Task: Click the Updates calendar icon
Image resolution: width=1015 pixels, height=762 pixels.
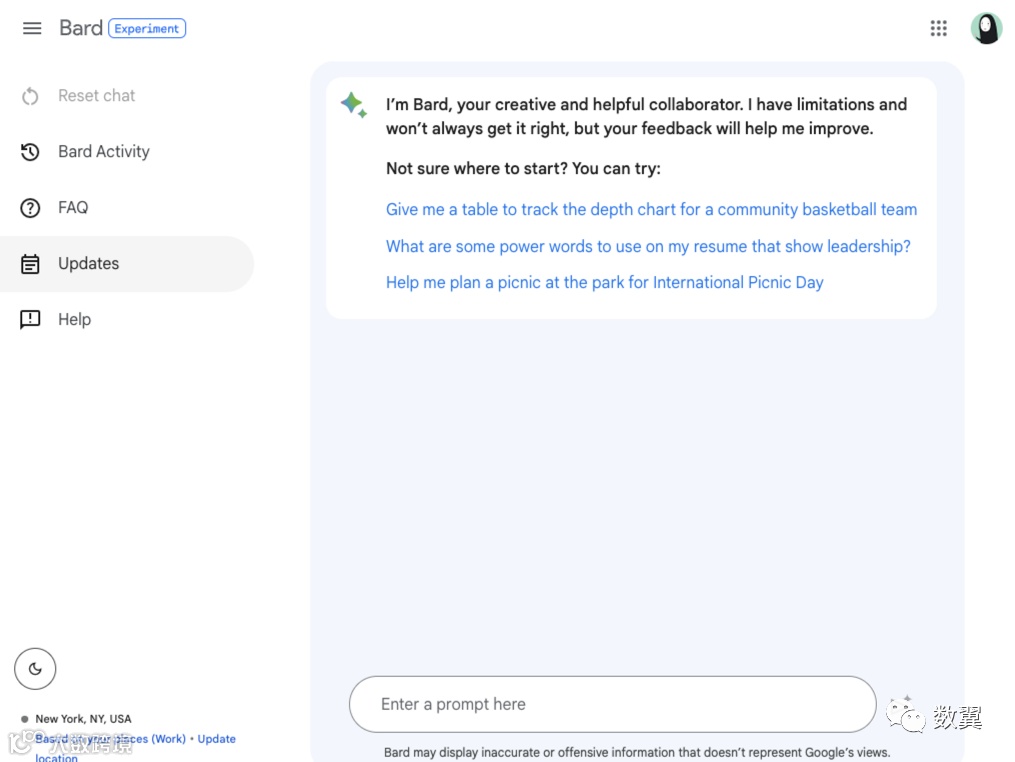Action: click(x=30, y=264)
